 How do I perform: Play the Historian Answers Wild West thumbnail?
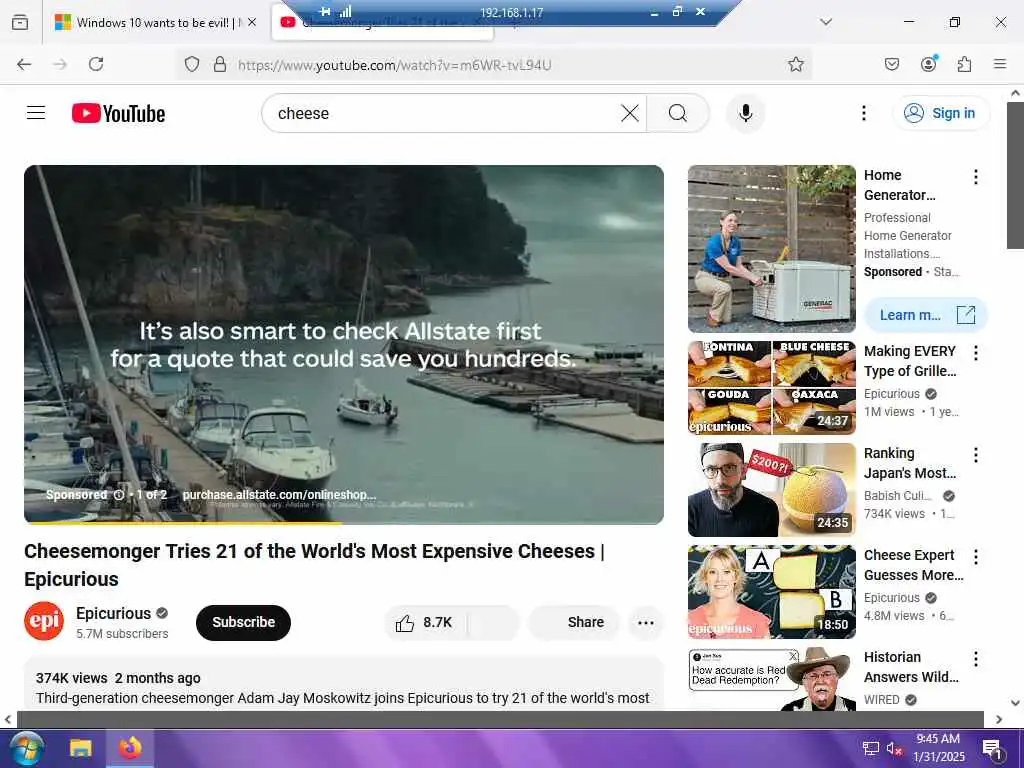[x=772, y=679]
